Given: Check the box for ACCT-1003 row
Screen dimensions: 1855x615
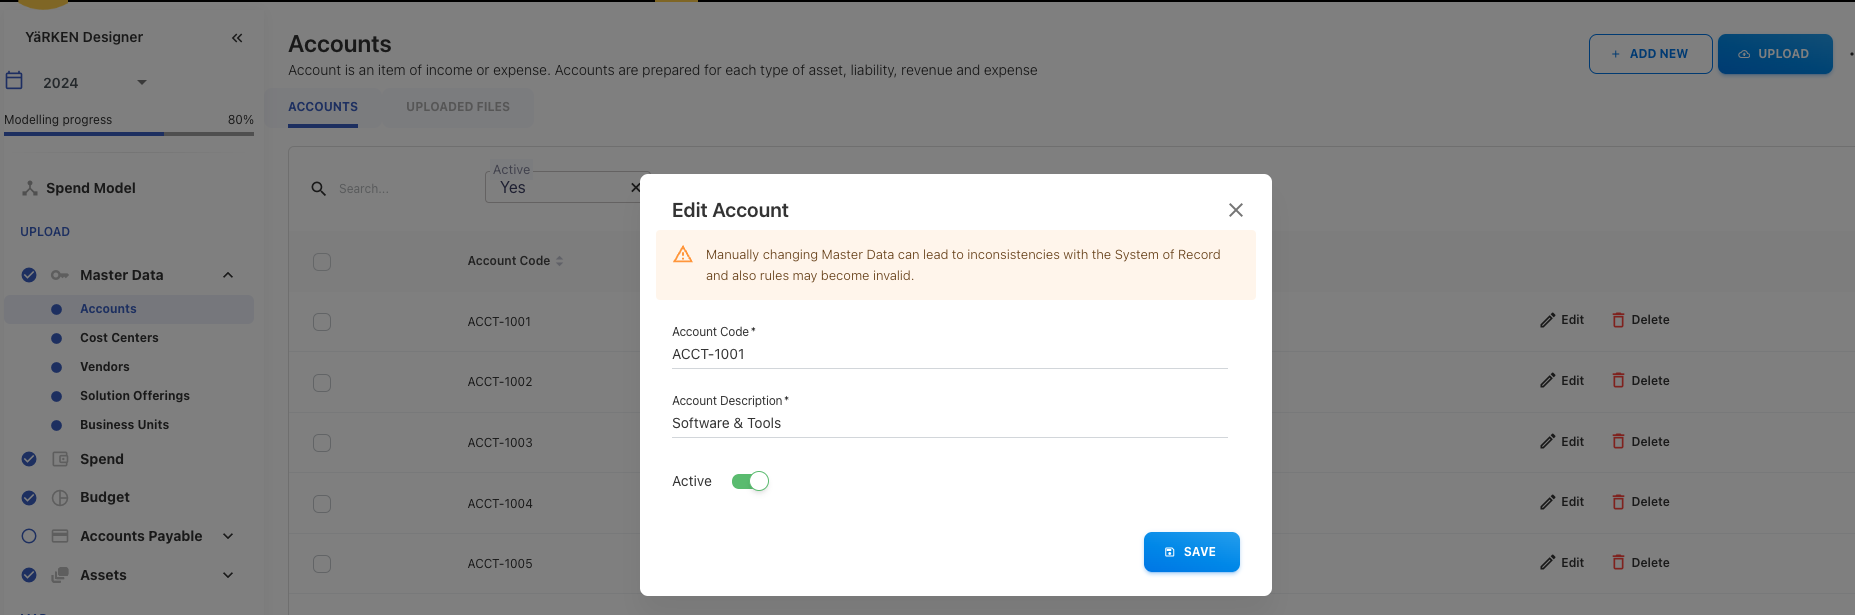Looking at the screenshot, I should point(322,443).
